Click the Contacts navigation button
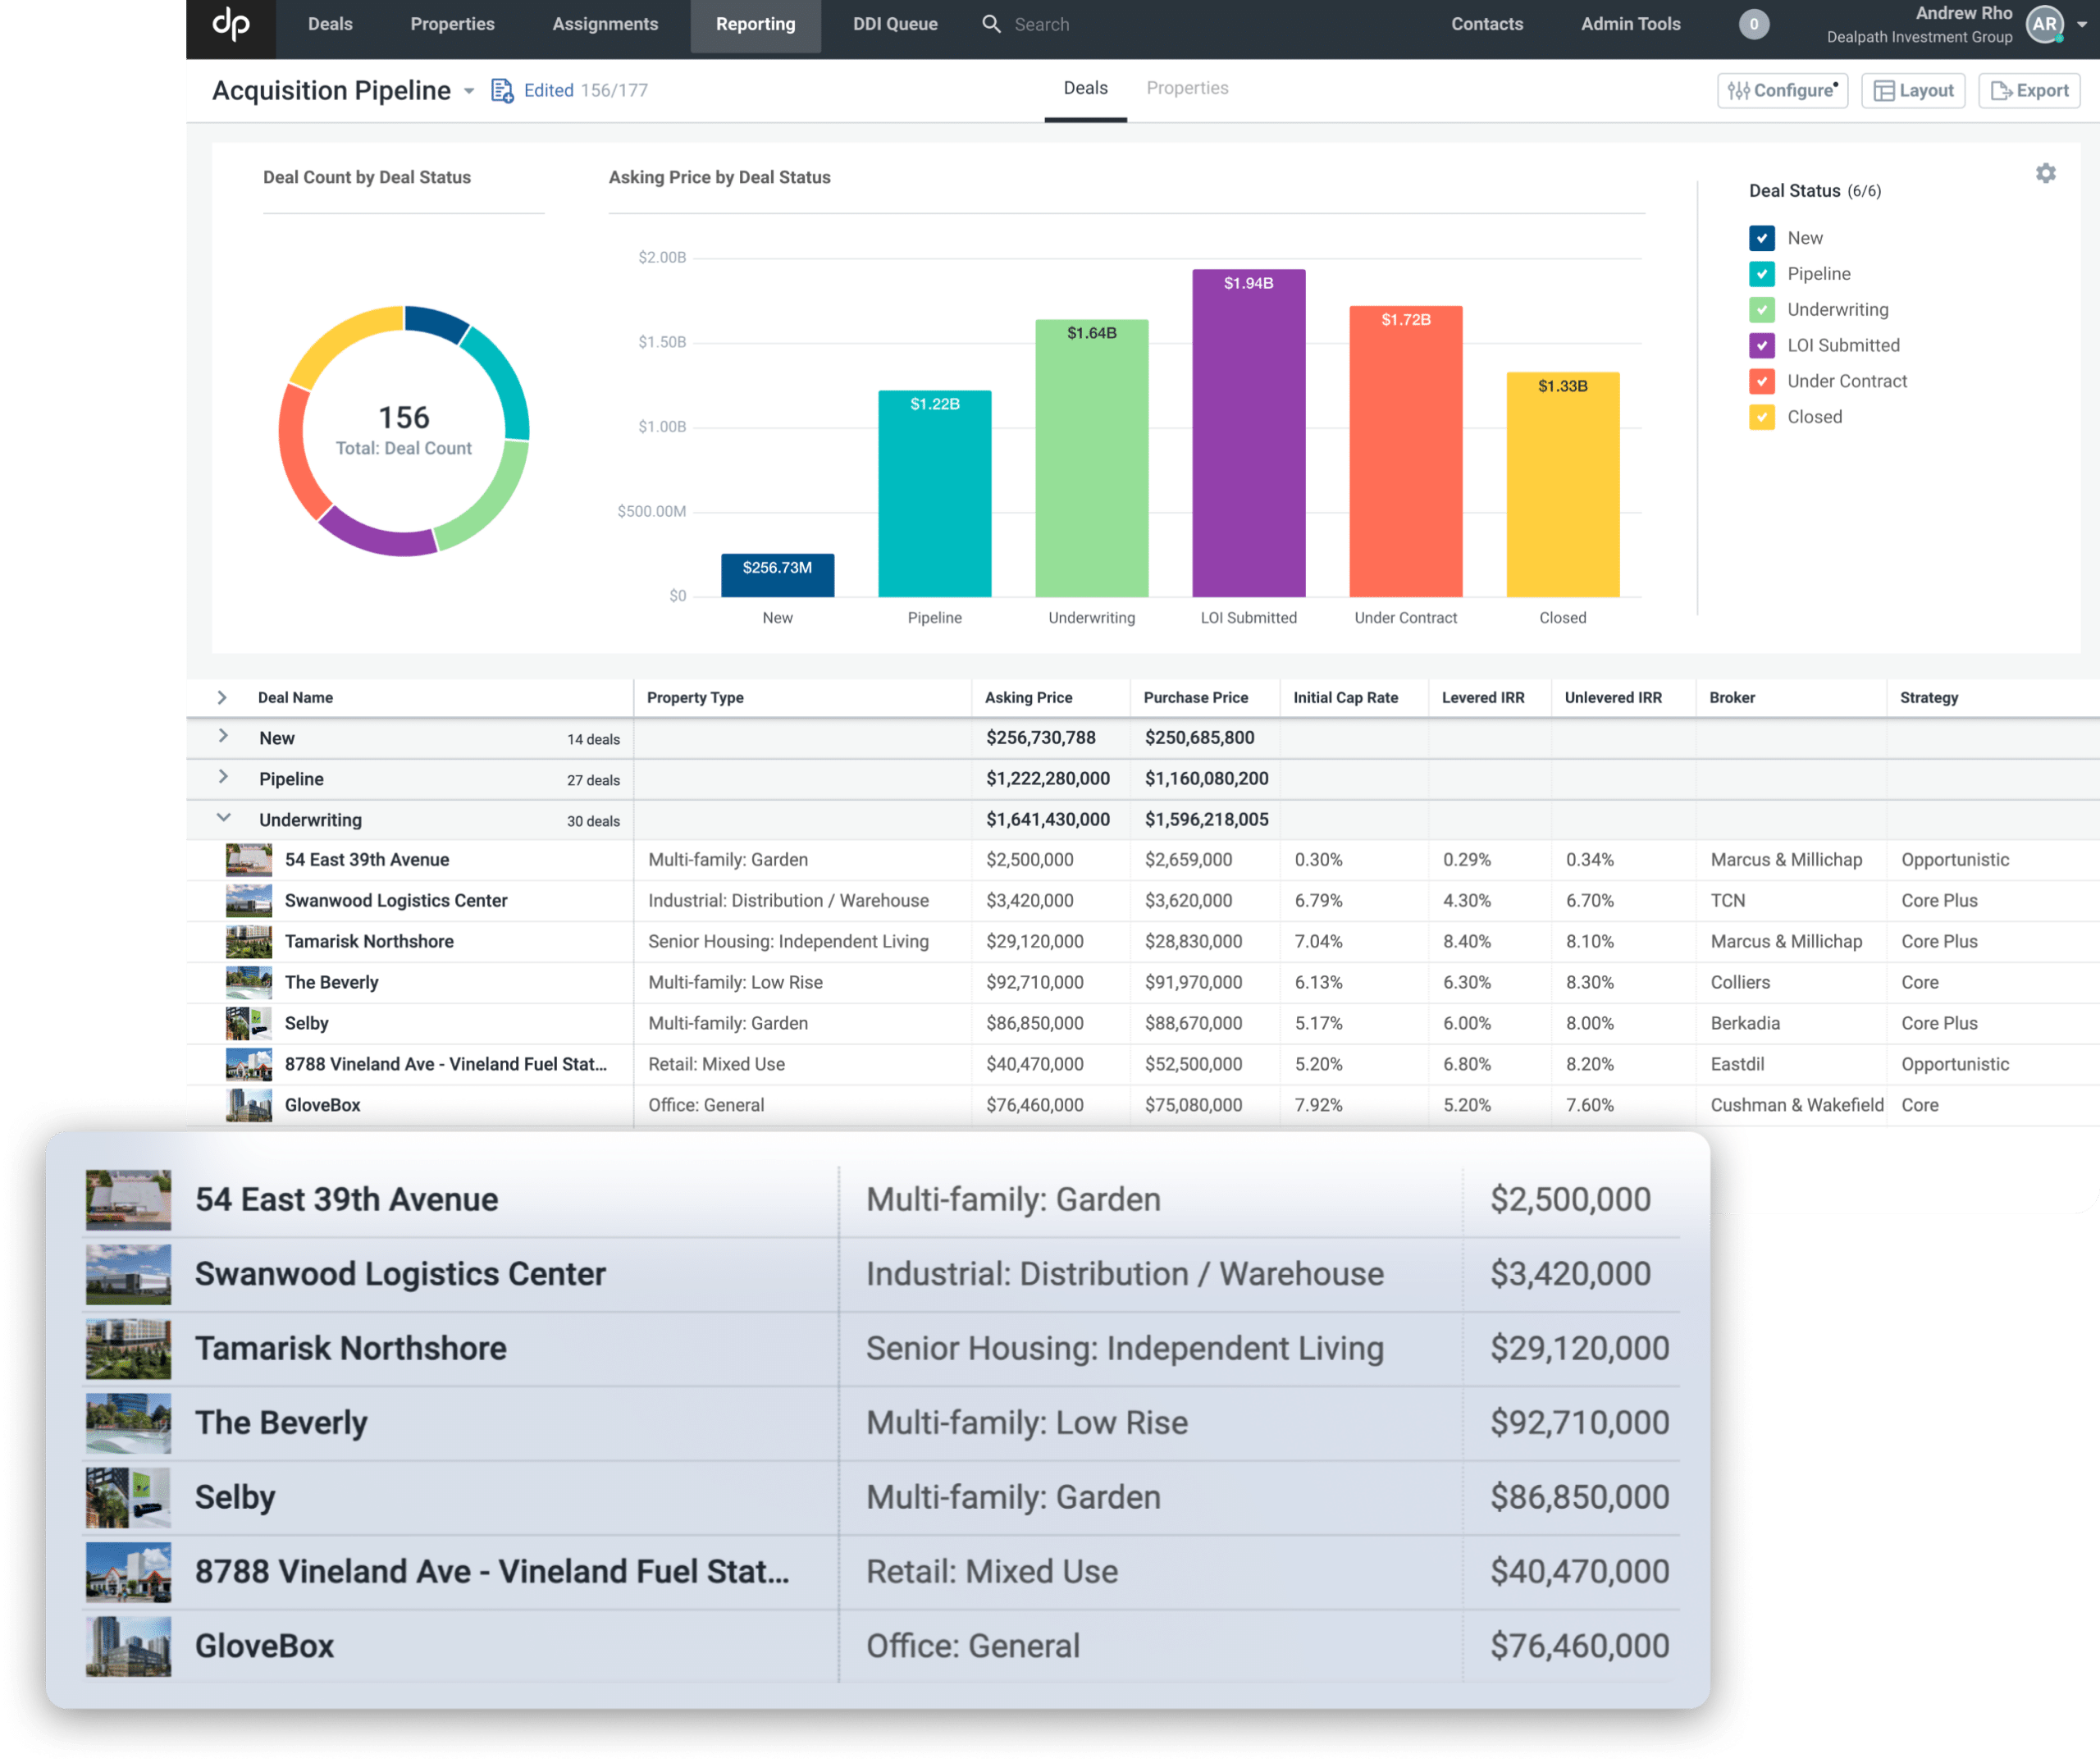This screenshot has width=2100, height=1763. click(x=1487, y=24)
